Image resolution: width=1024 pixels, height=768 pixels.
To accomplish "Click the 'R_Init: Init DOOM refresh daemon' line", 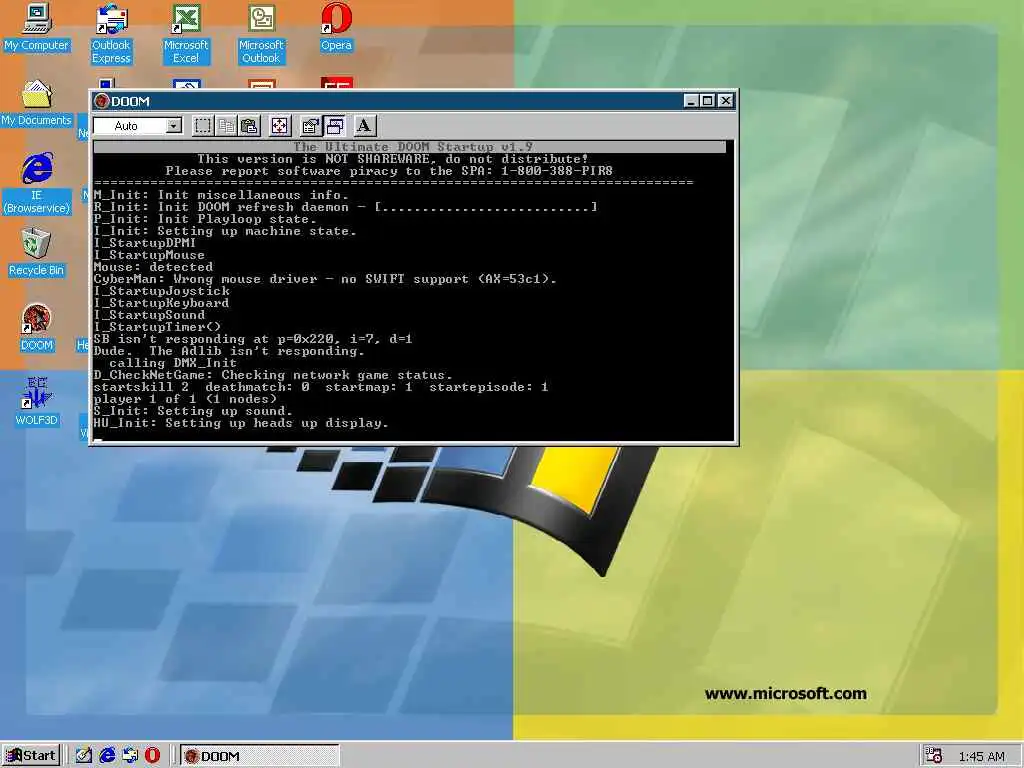I will [x=345, y=207].
